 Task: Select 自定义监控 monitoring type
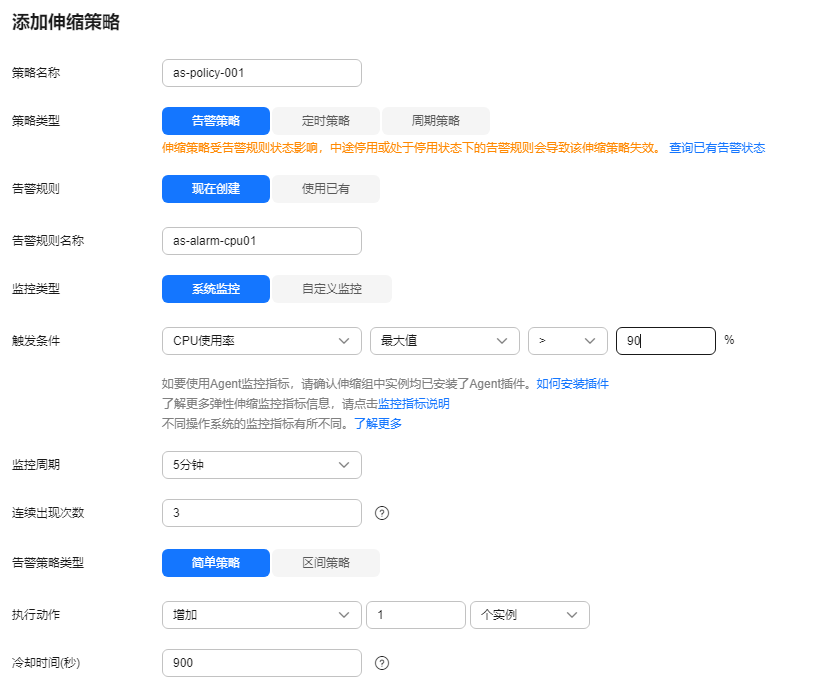click(332, 289)
